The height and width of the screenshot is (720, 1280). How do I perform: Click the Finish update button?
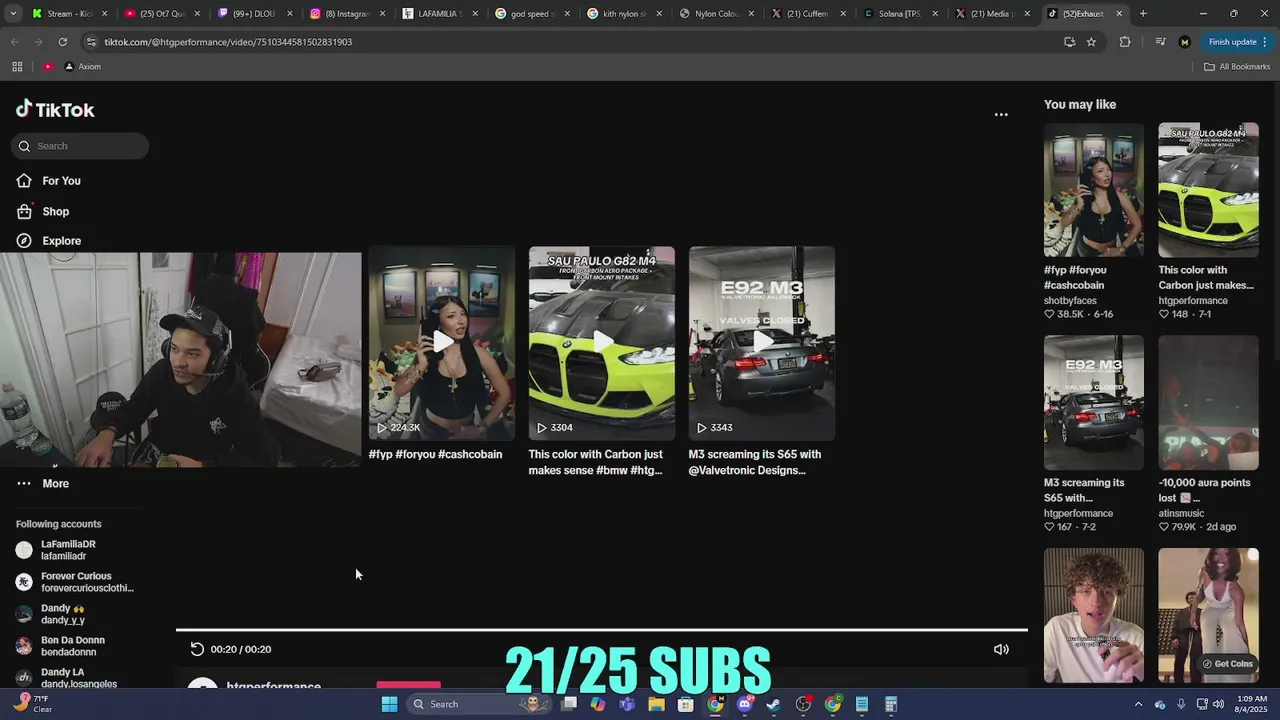point(1238,42)
